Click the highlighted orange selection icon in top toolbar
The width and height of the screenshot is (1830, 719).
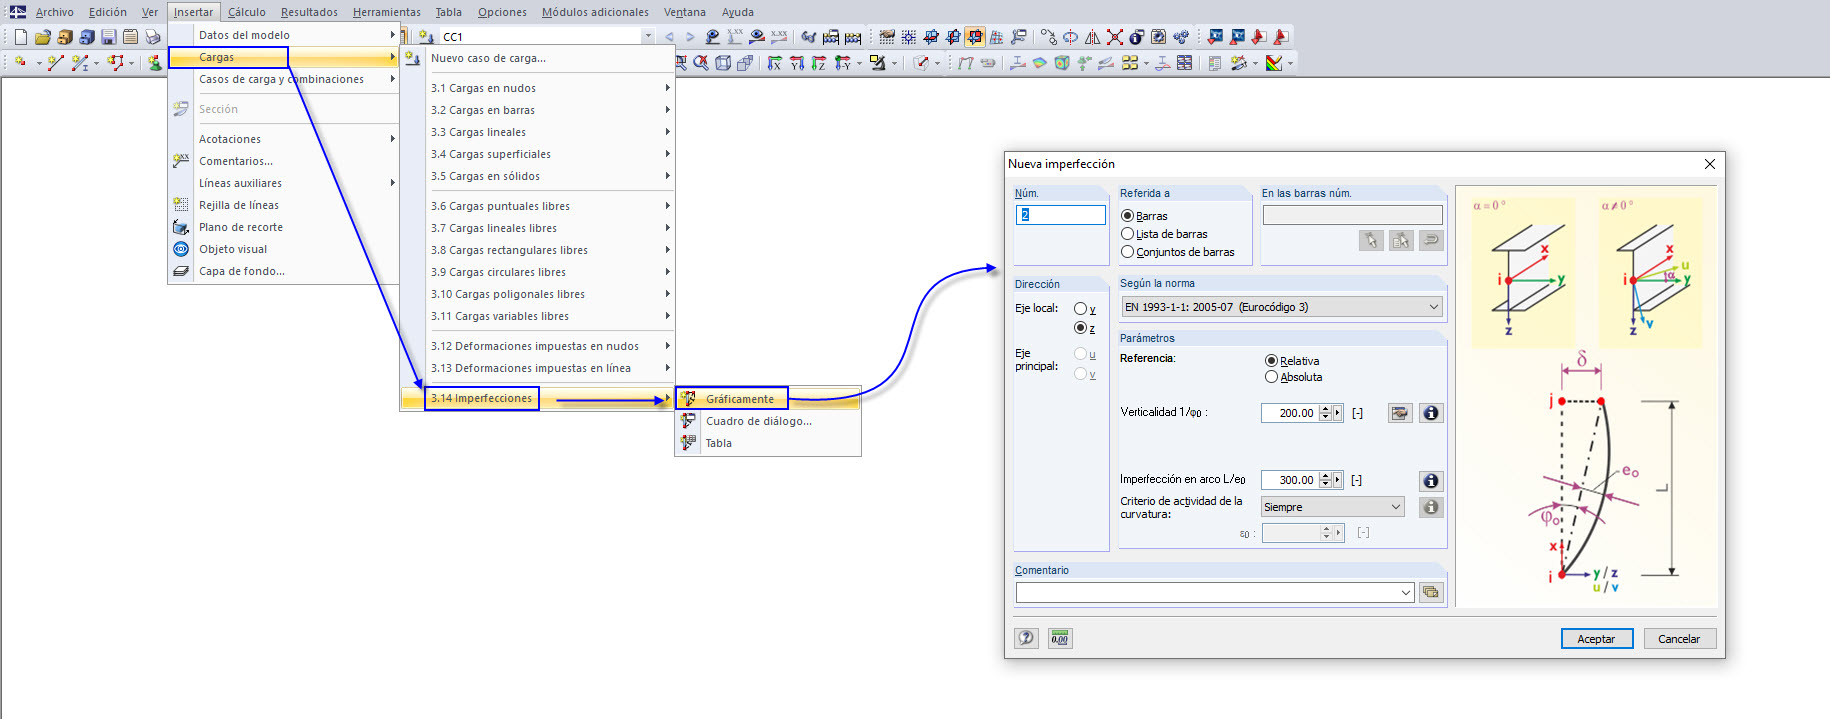(975, 37)
